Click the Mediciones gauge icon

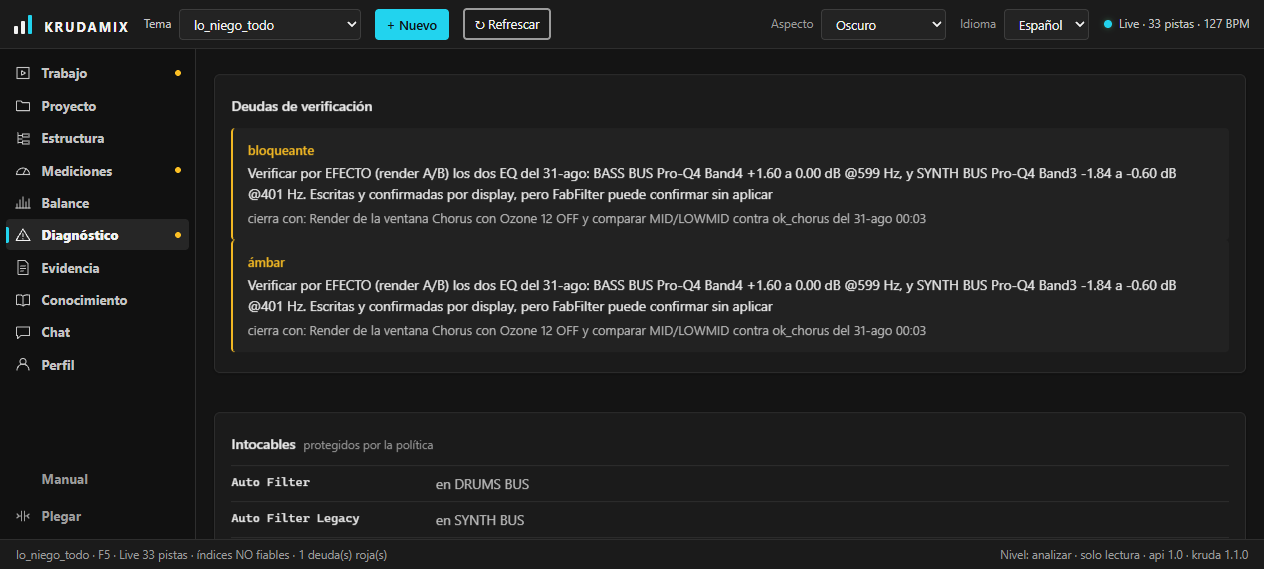click(x=23, y=171)
